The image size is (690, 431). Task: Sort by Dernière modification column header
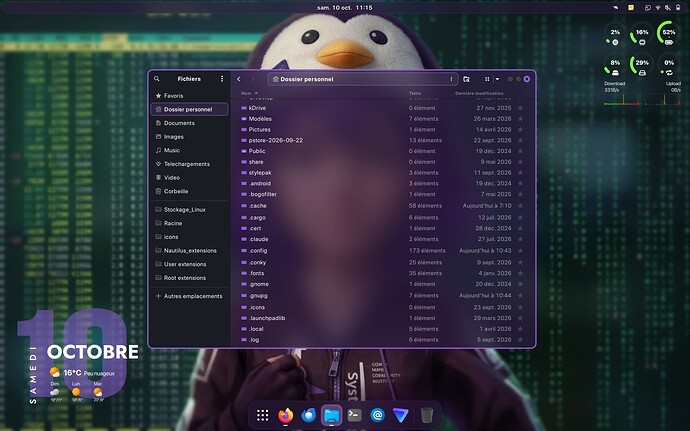[479, 93]
